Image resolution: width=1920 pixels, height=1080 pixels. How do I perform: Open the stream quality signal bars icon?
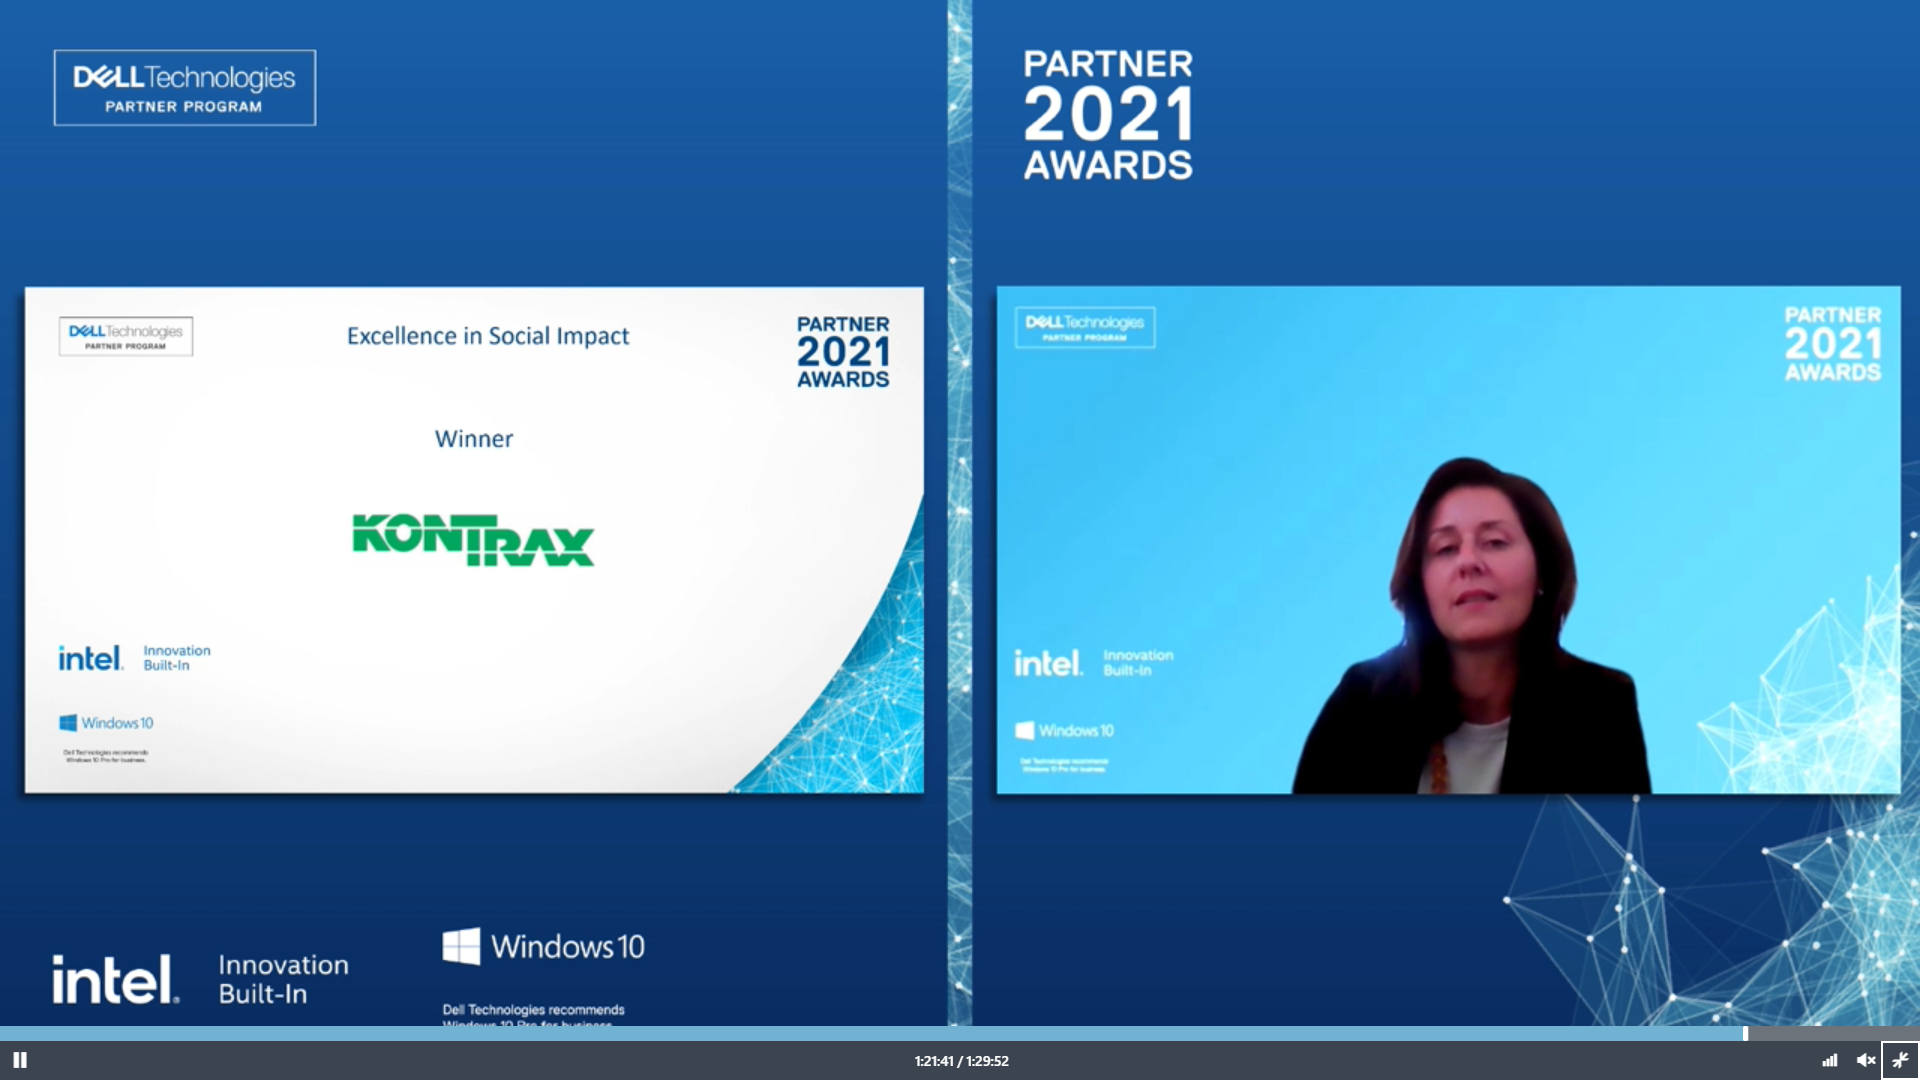click(x=1829, y=1060)
